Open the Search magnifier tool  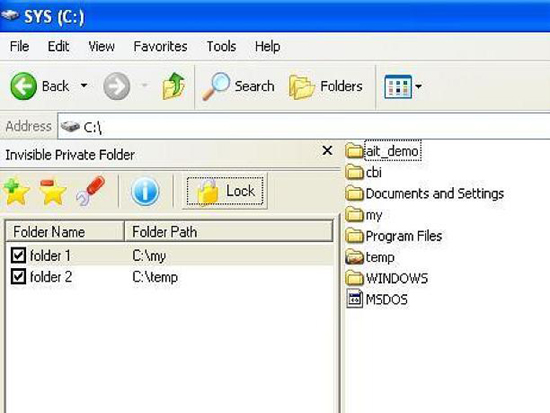(238, 86)
